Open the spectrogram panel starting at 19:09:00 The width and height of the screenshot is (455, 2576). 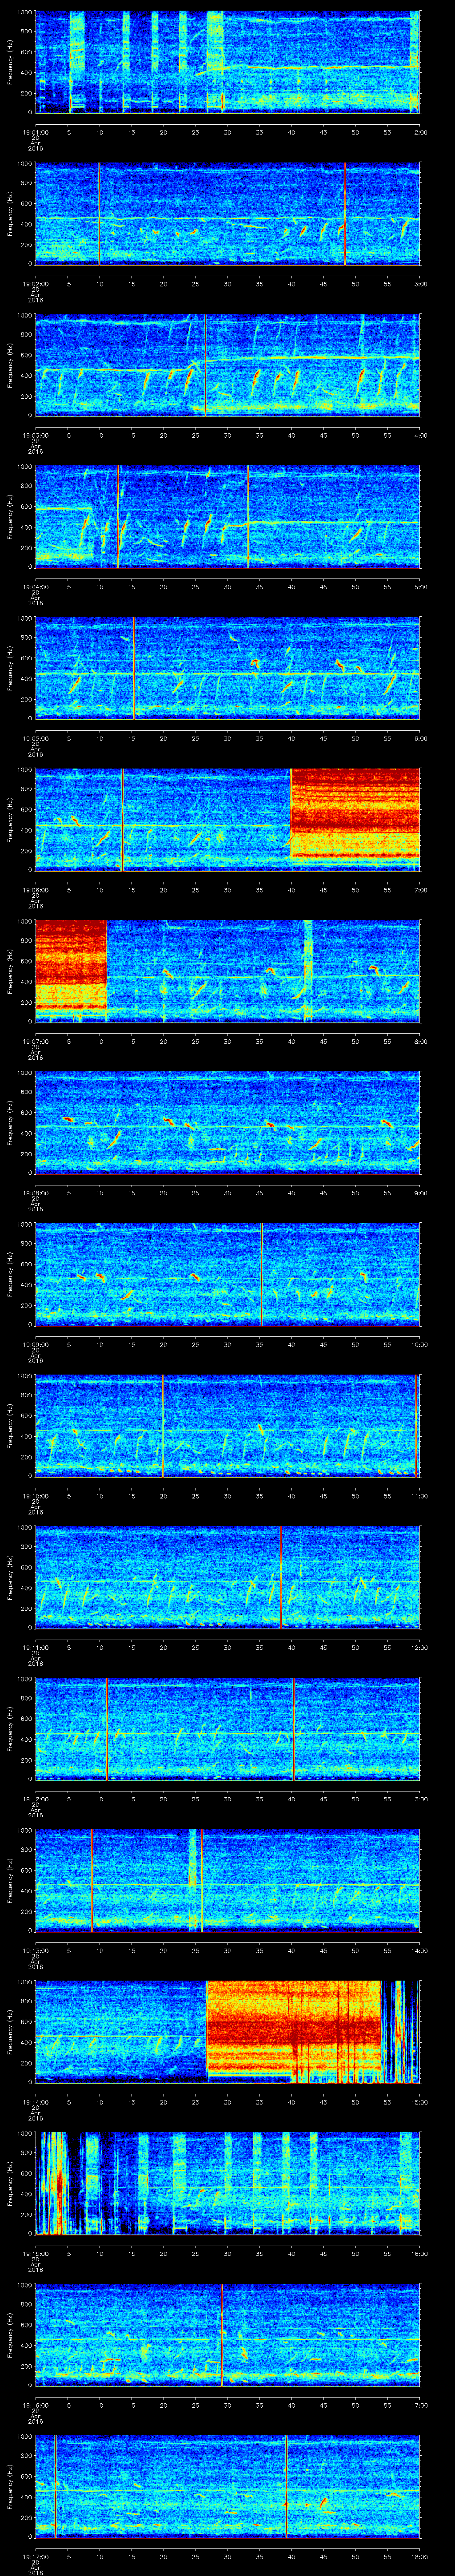[x=227, y=1274]
